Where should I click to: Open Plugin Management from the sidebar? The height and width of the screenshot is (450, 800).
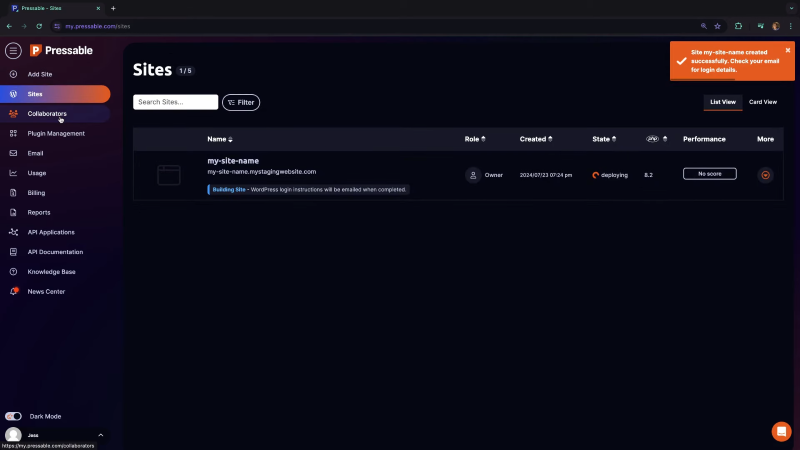pos(56,133)
